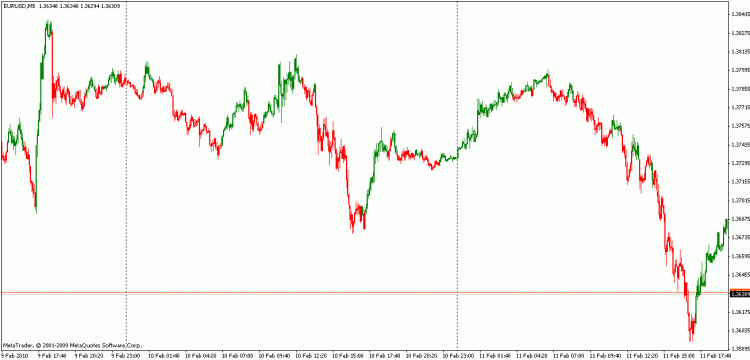The width and height of the screenshot is (750, 360).
Task: Click the '10 Feb 20:20' time label
Action: (422, 356)
